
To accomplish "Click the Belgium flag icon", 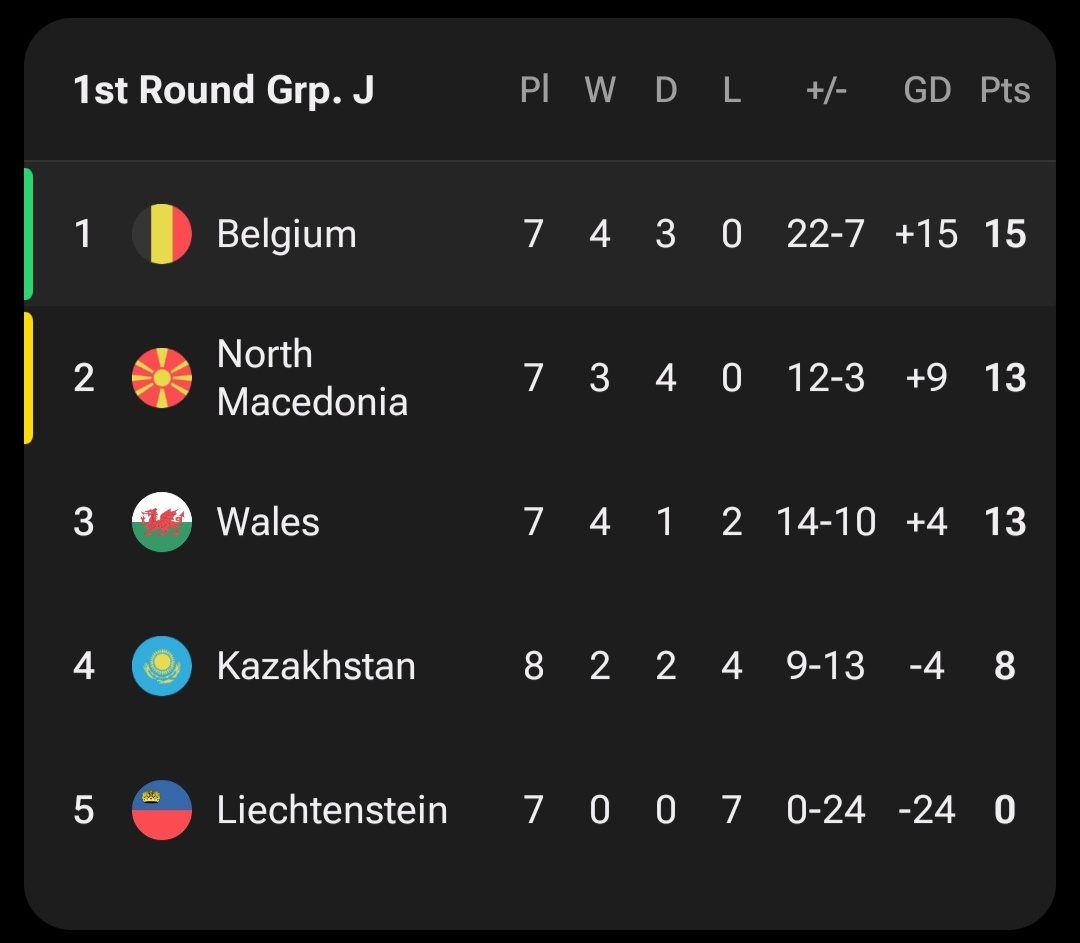I will (162, 234).
